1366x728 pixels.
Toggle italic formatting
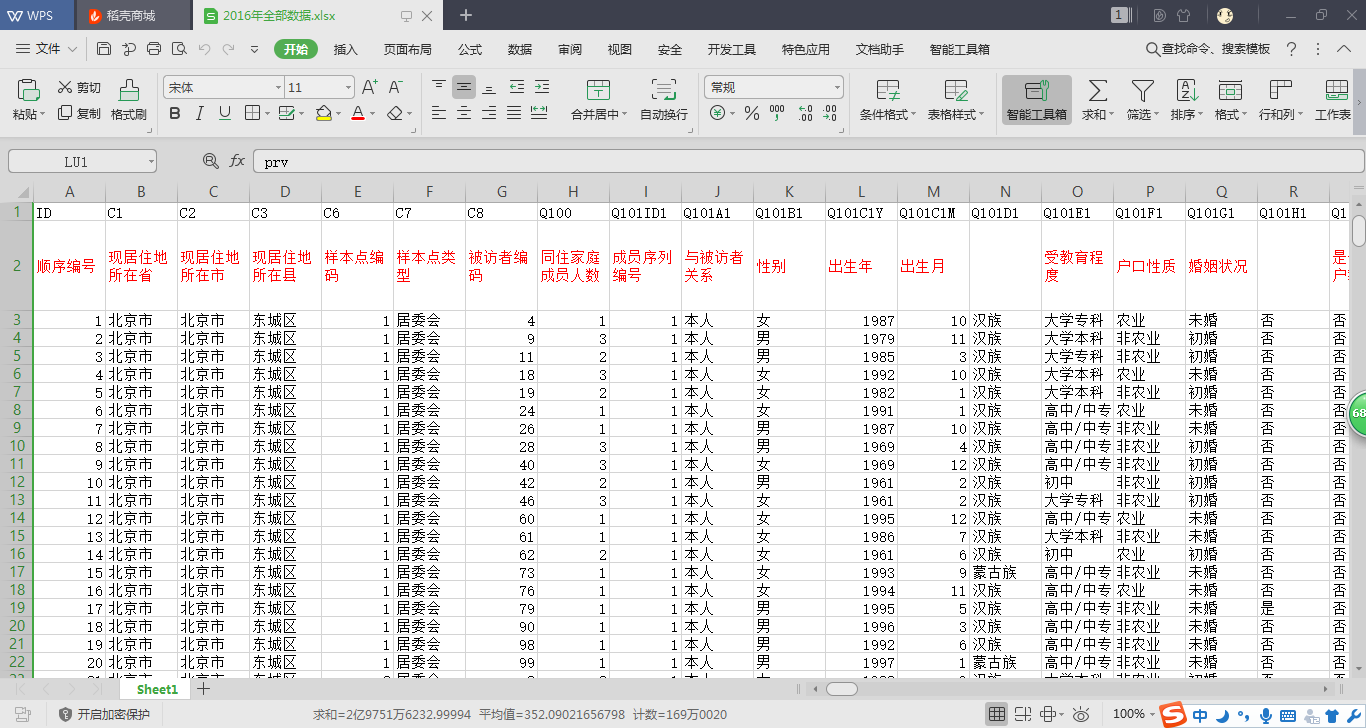click(x=200, y=113)
